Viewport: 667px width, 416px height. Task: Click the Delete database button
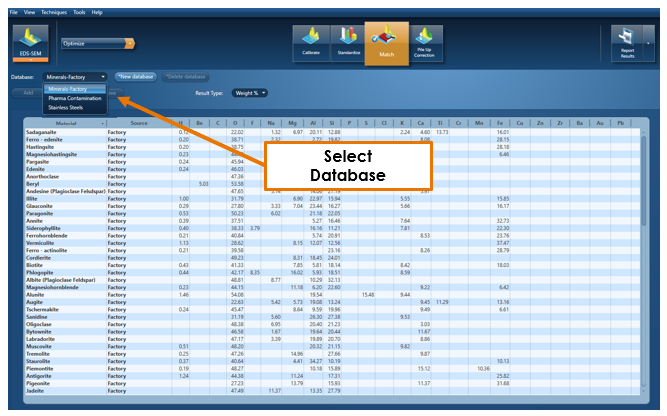pos(184,76)
